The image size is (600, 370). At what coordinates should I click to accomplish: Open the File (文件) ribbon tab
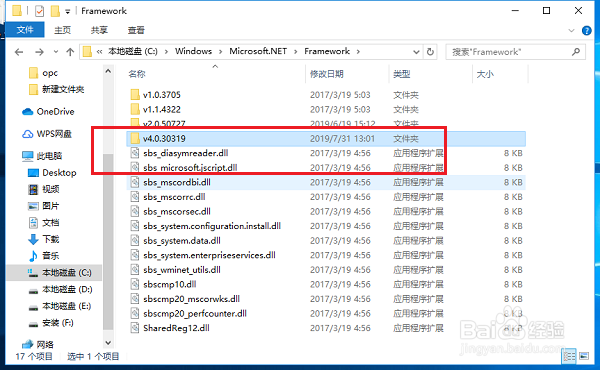pos(25,30)
